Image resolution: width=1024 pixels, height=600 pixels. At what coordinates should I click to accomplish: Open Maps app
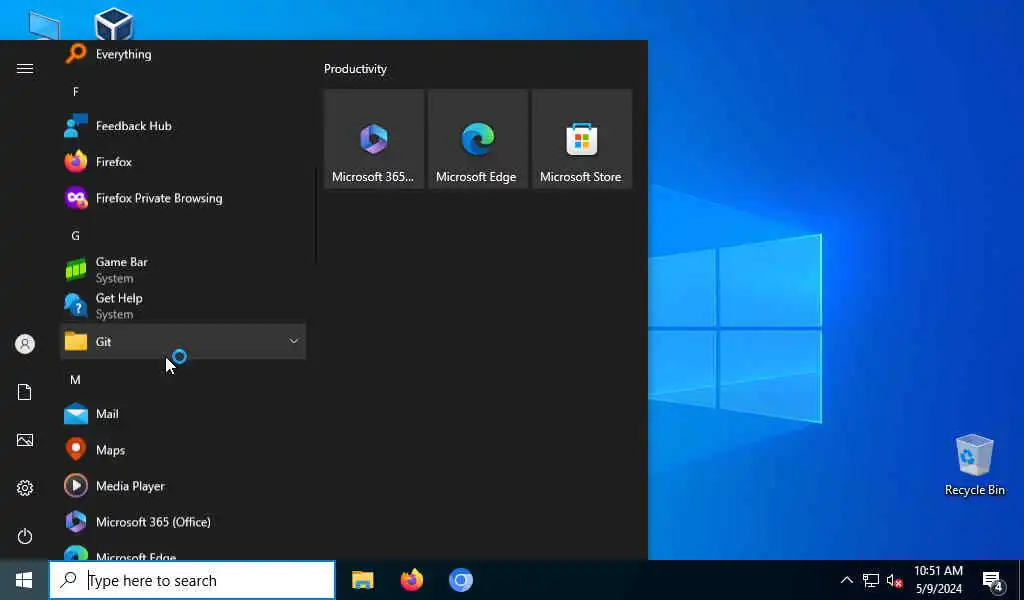pos(183,450)
